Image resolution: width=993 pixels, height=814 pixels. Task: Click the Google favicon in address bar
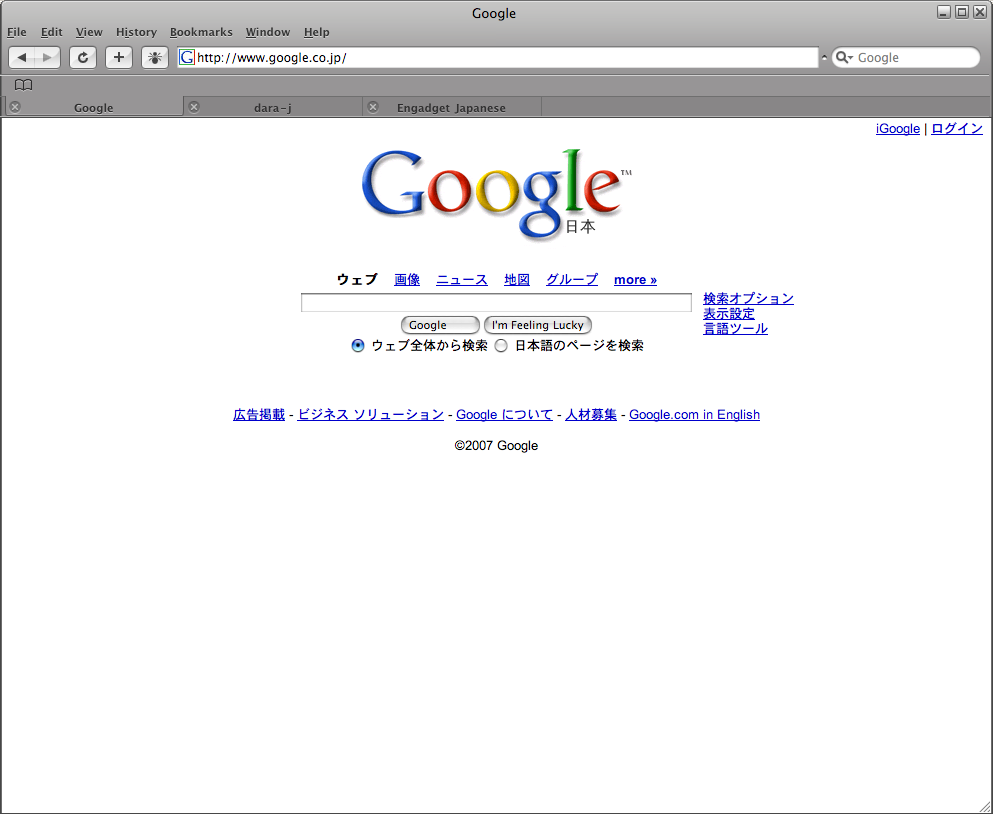coord(187,58)
